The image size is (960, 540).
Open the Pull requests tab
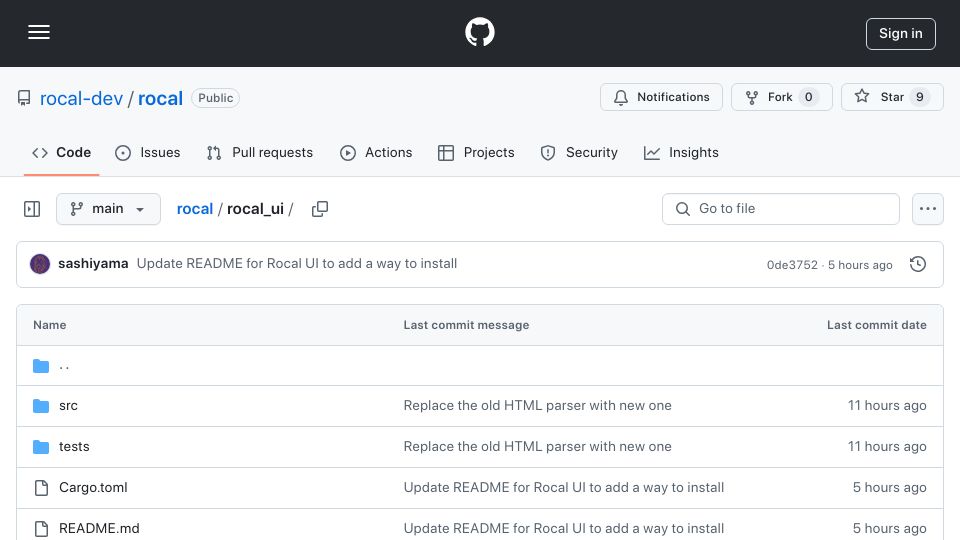tap(260, 152)
